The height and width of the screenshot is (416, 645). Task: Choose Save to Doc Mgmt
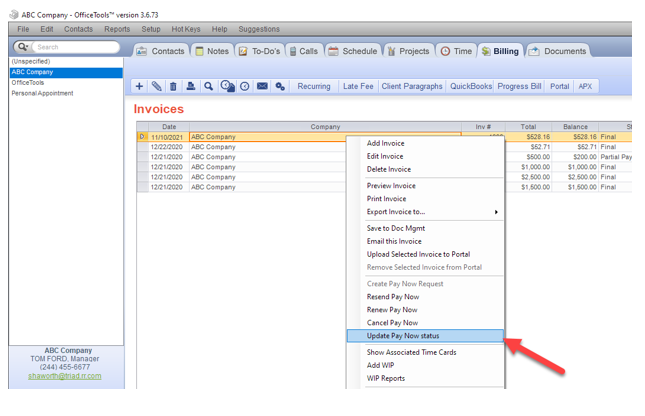[x=425, y=228]
